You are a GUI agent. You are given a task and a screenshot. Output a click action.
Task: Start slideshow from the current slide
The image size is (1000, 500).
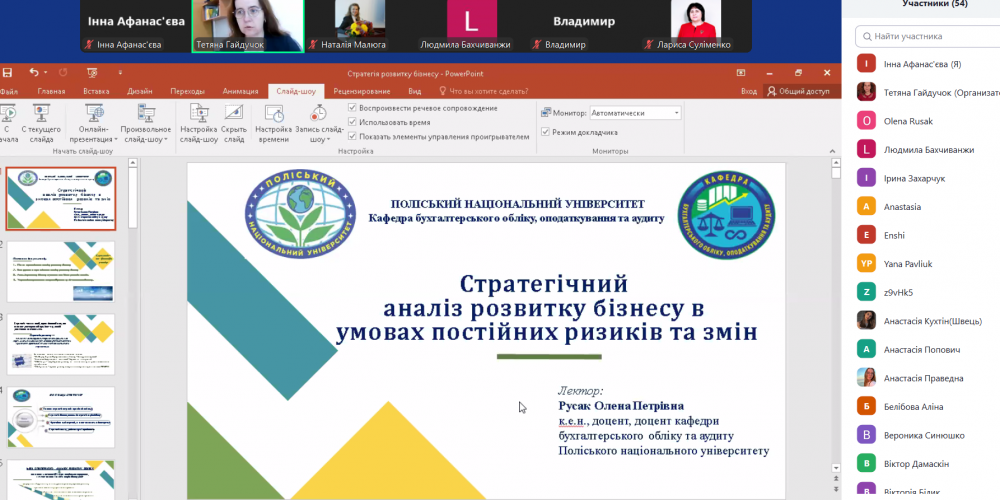coord(41,118)
